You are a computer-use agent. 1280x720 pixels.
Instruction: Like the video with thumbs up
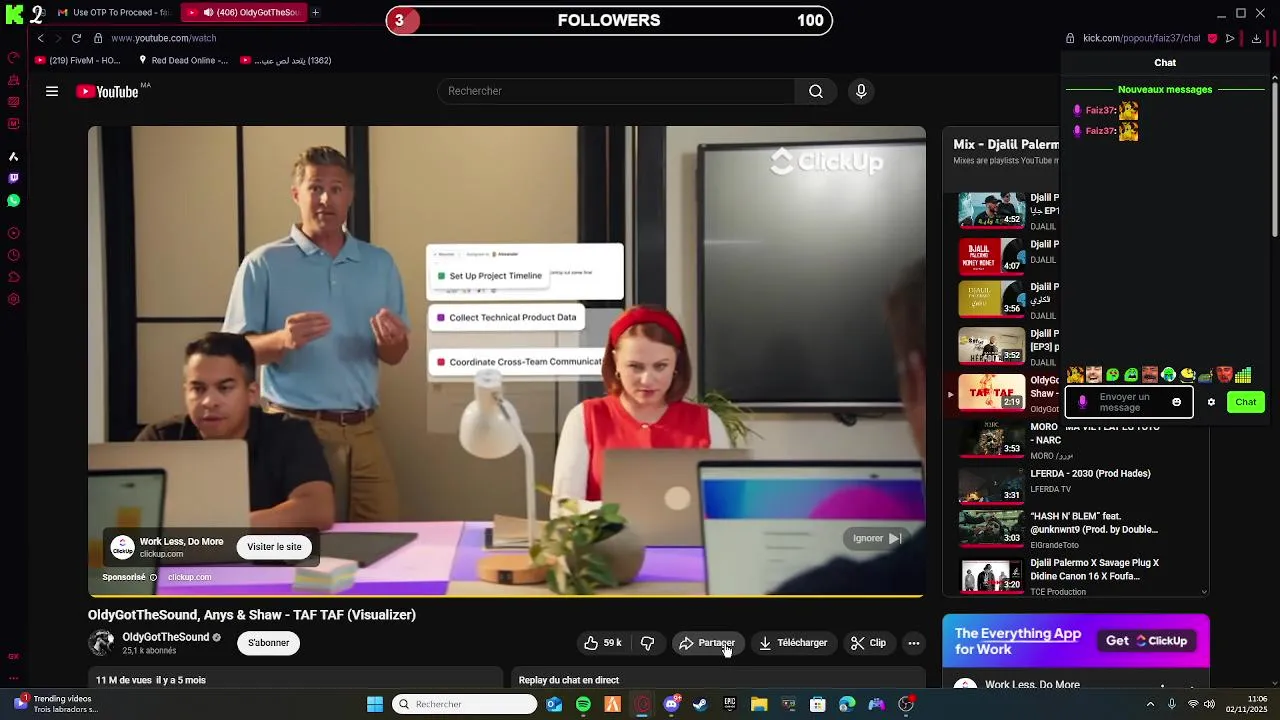point(603,643)
